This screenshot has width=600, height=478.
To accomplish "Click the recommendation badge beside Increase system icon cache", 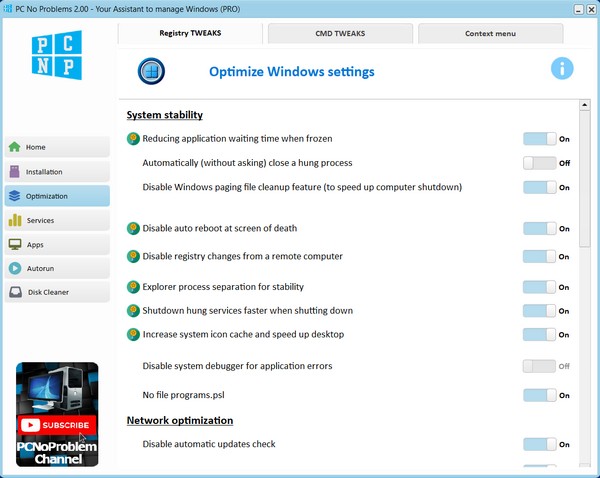I will pyautogui.click(x=133, y=334).
